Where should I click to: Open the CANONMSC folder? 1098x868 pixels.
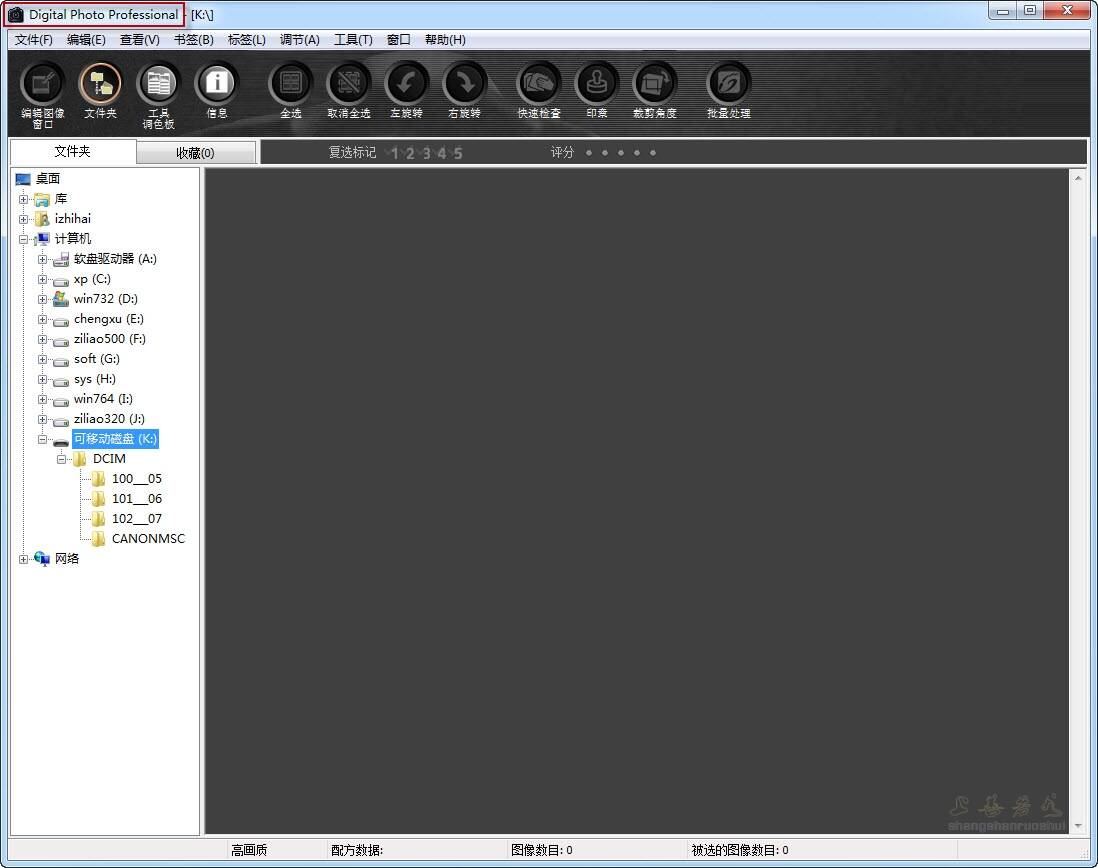148,538
